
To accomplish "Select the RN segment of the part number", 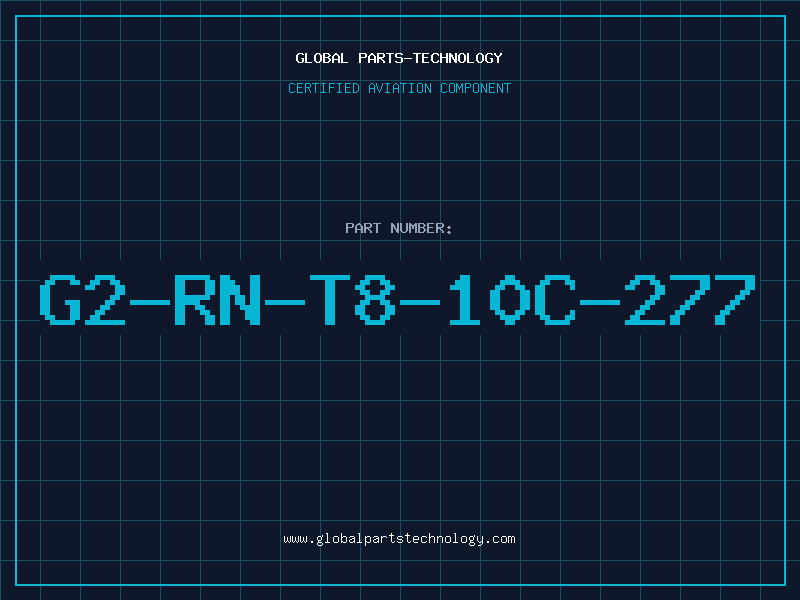I will click(217, 299).
